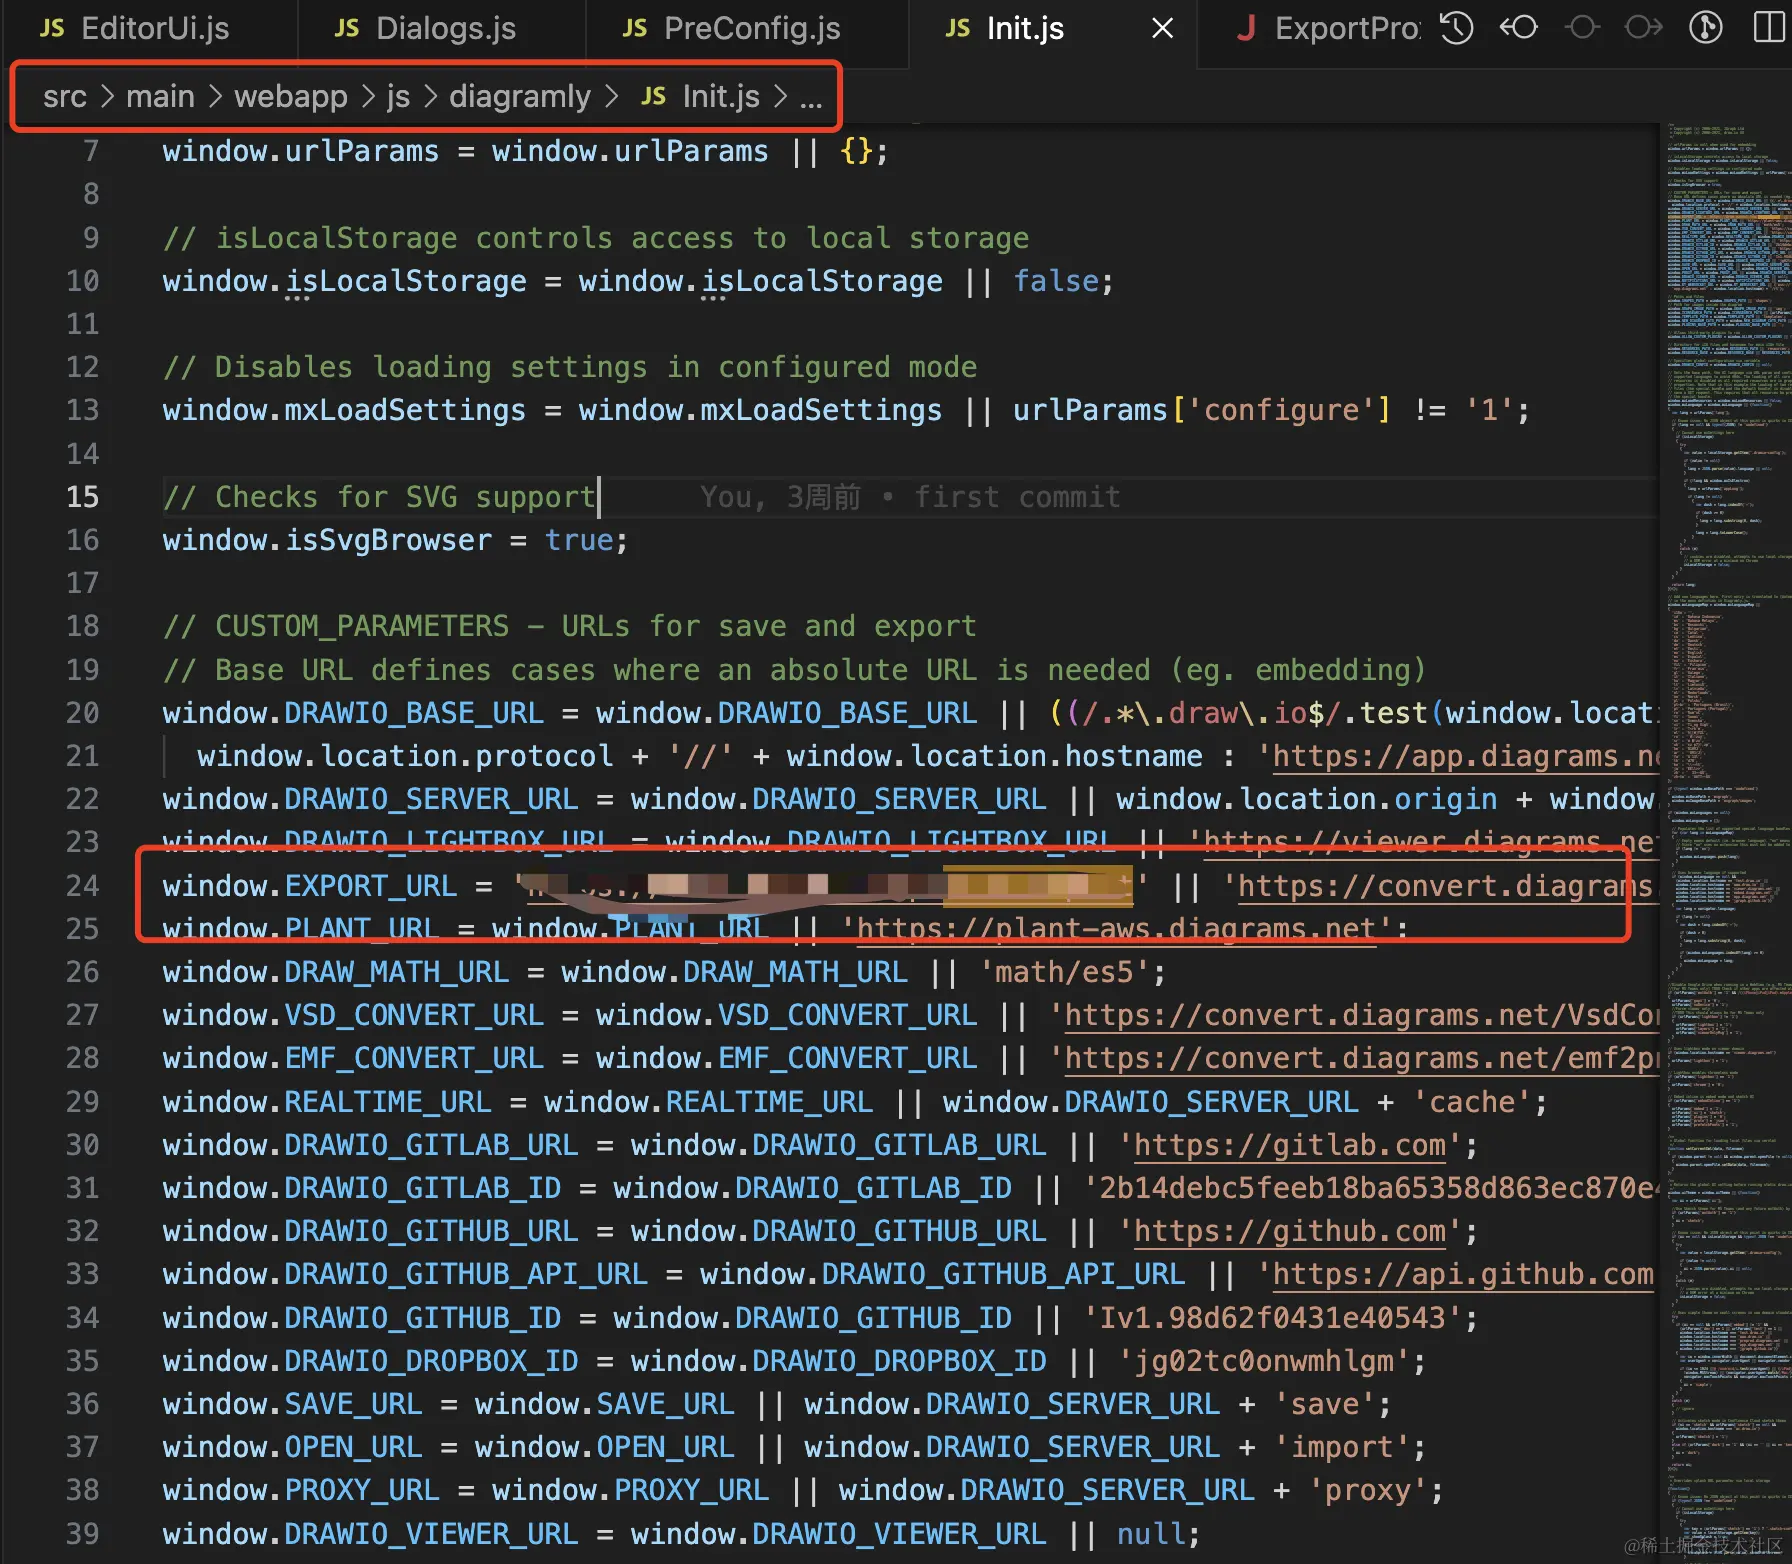1792x1564 pixels.
Task: Click the 'proxy' string on line 38
Action: pyautogui.click(x=1368, y=1490)
